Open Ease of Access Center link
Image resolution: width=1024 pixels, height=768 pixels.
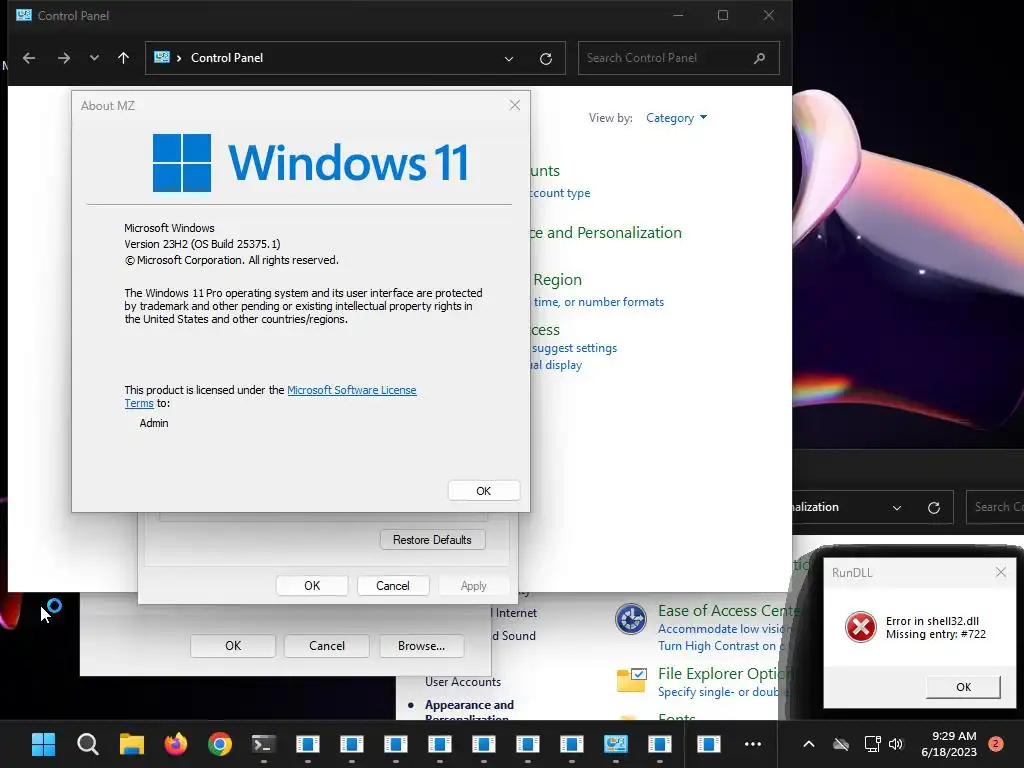pyautogui.click(x=729, y=611)
